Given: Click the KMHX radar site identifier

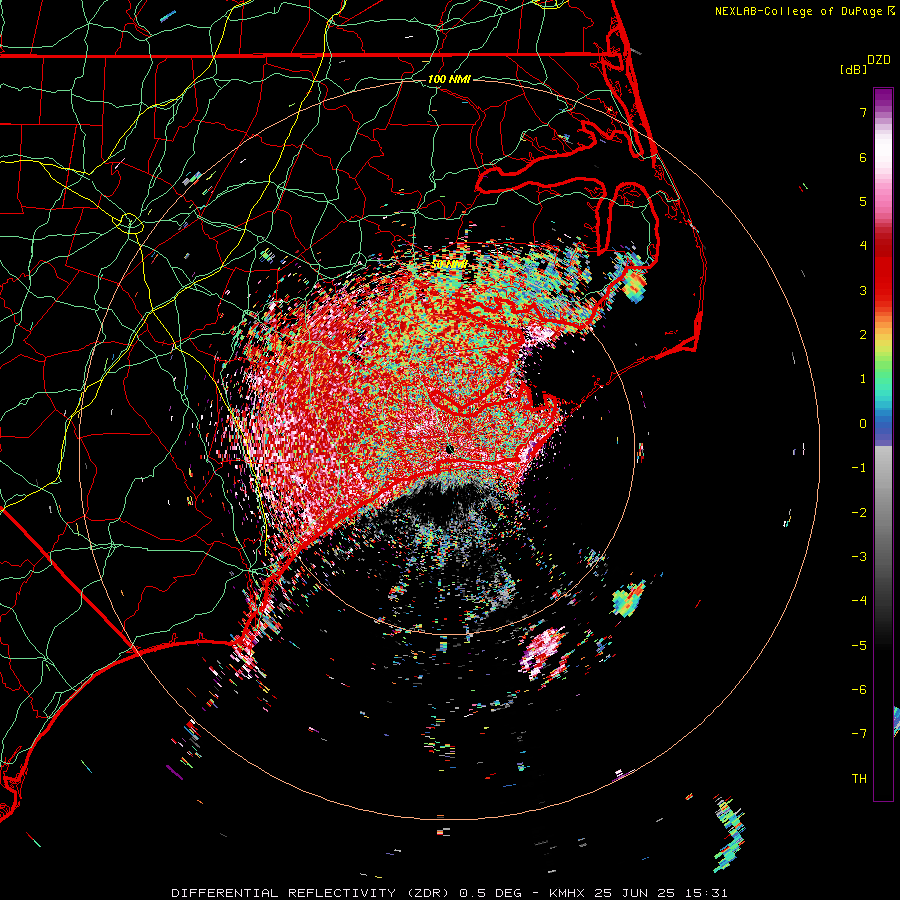Looking at the screenshot, I should (x=568, y=893).
